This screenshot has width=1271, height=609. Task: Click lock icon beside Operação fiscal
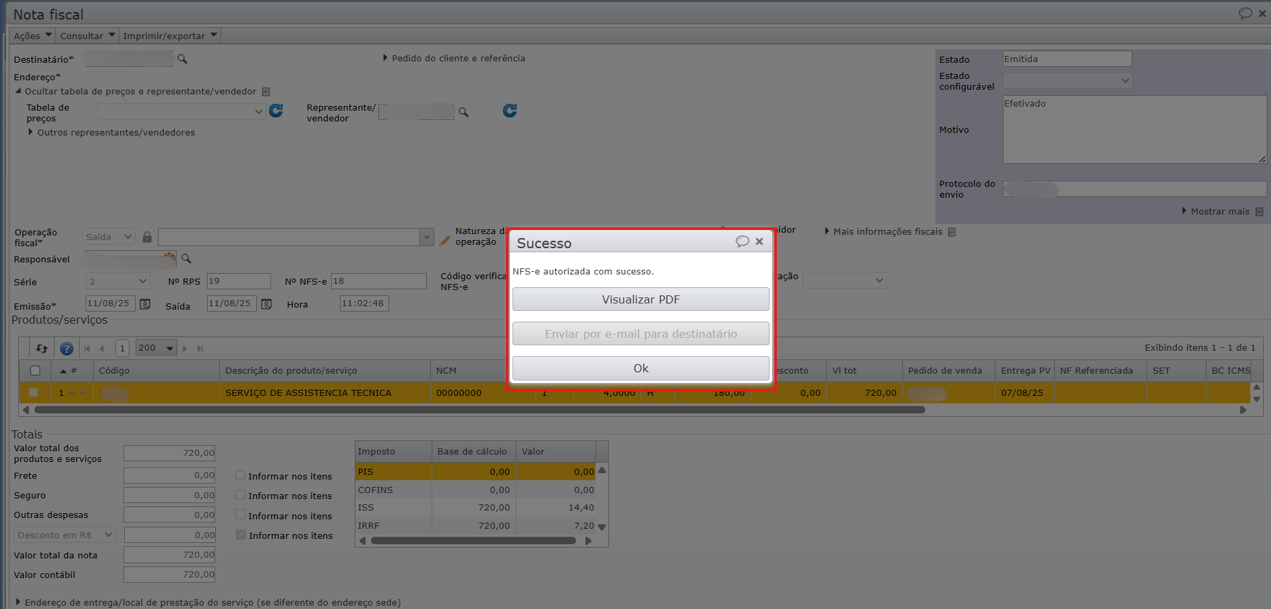[147, 237]
